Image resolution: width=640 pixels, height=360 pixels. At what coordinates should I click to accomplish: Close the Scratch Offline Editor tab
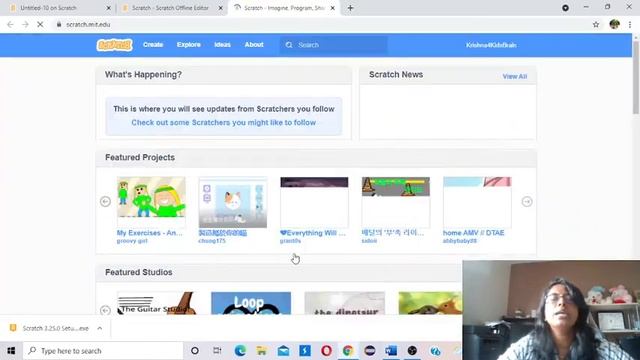221,8
